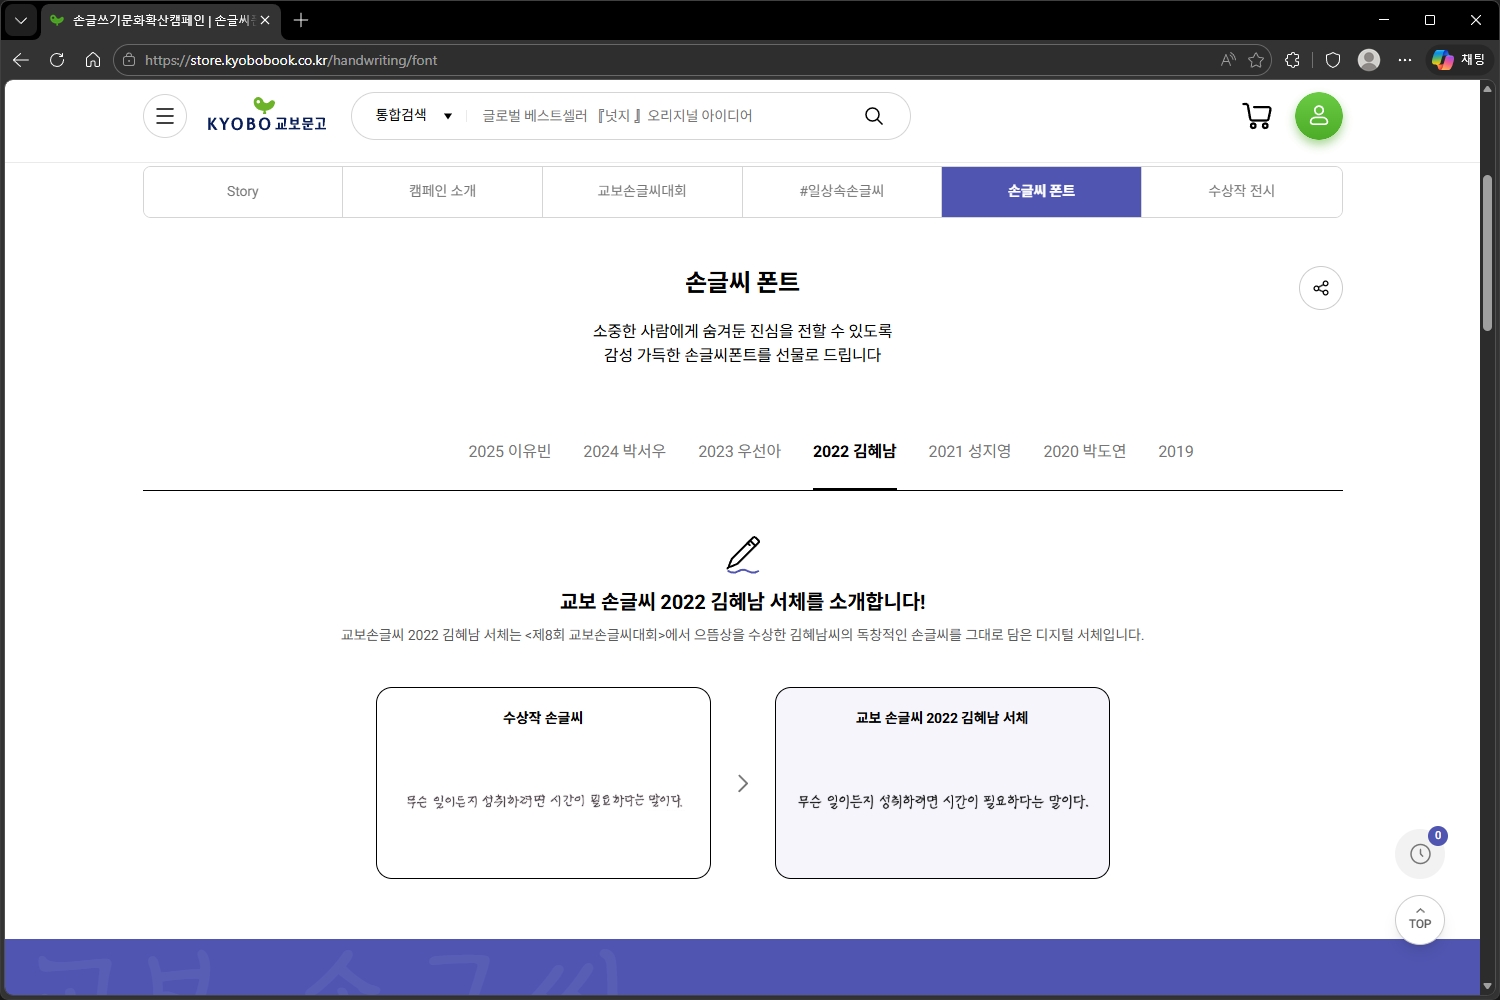Select the 2024 박서우 font tab
1500x1000 pixels.
[x=625, y=452]
